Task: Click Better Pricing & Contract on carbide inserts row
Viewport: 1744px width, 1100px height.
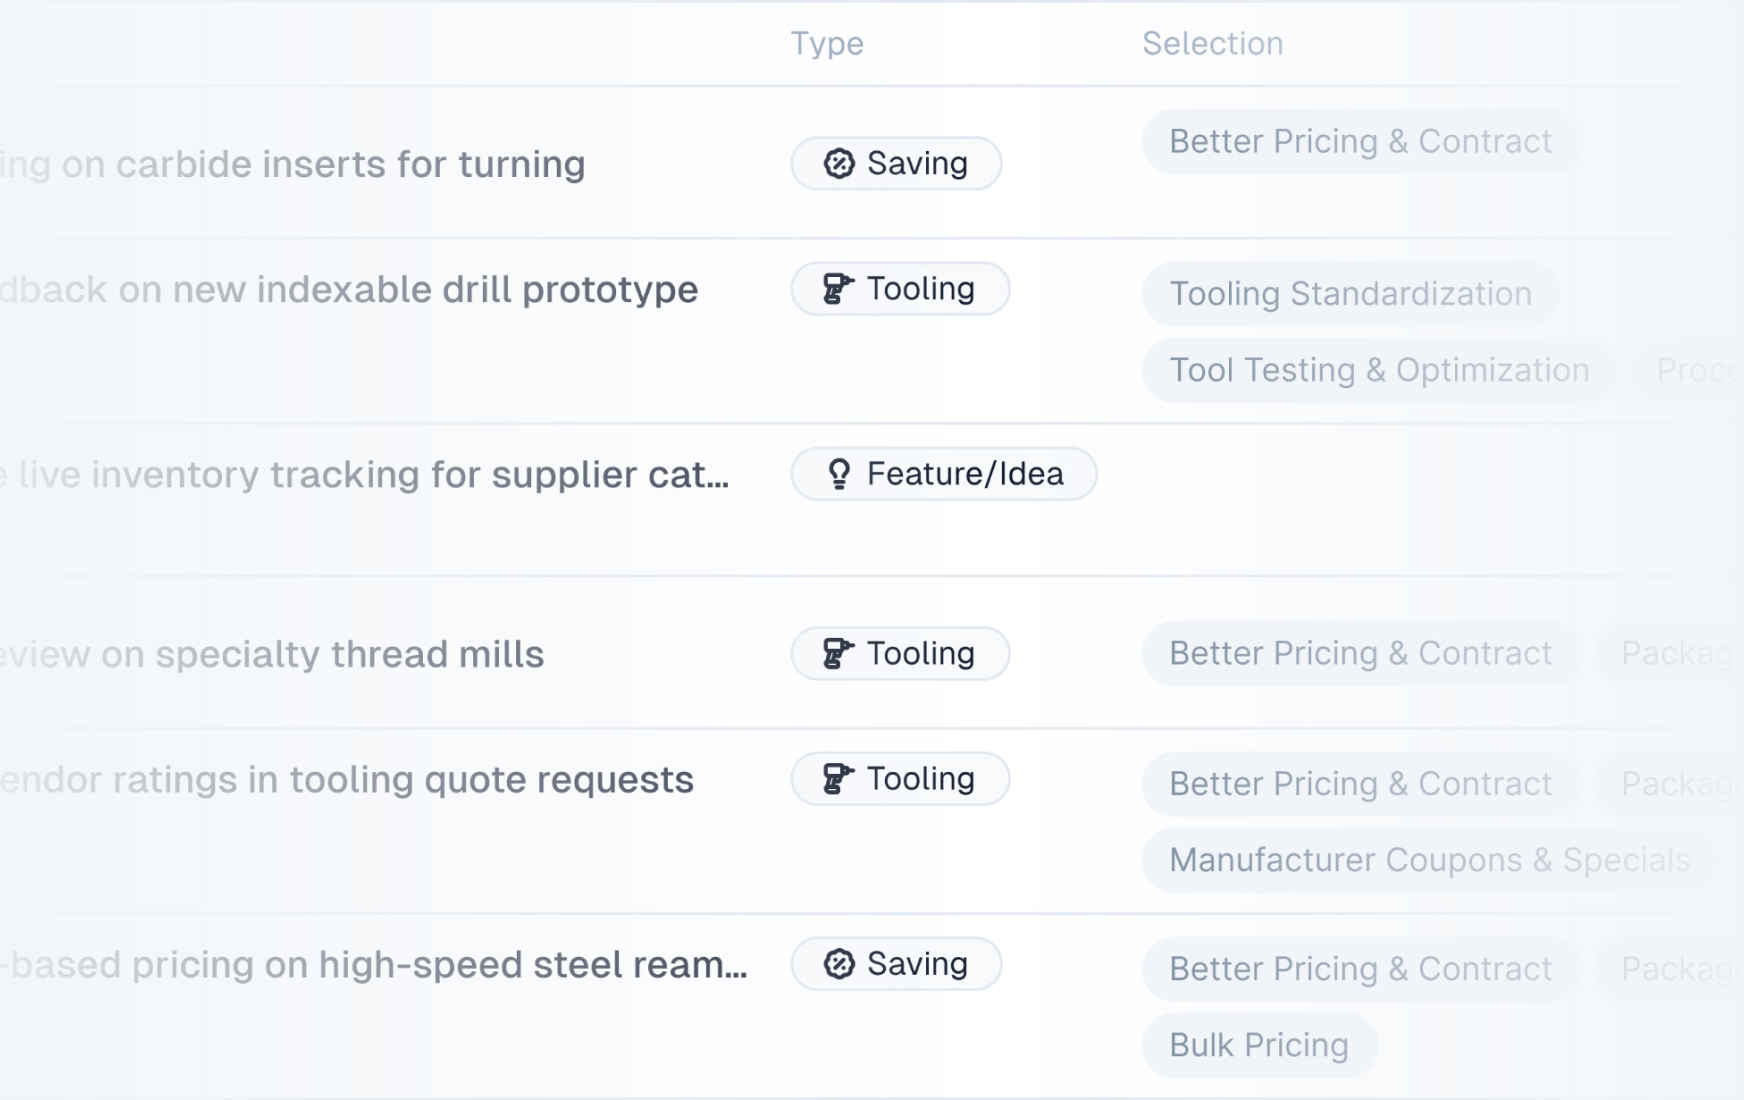Action: (1361, 141)
